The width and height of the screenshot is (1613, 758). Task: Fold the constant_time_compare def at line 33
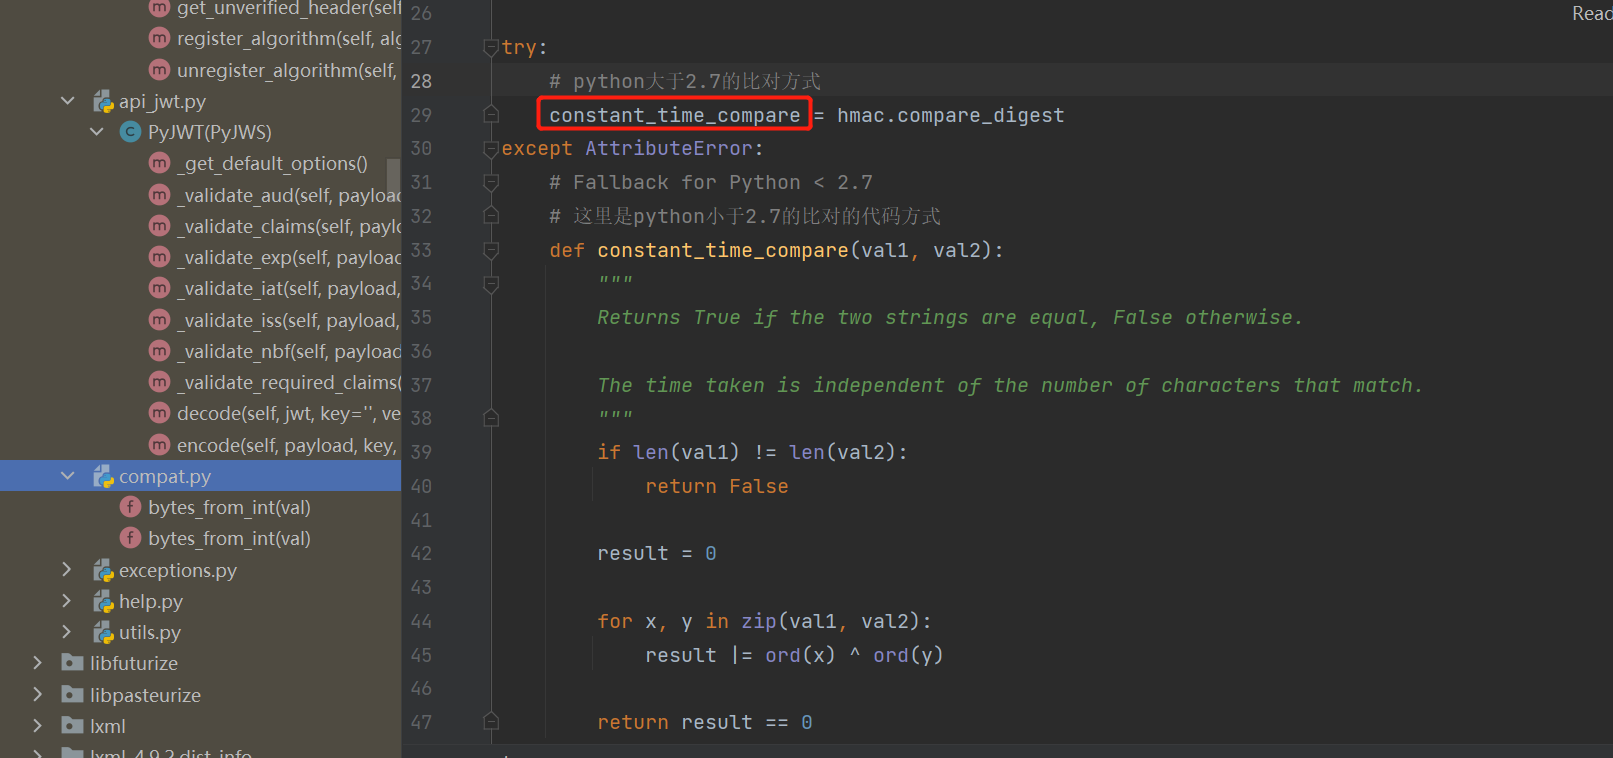(491, 249)
